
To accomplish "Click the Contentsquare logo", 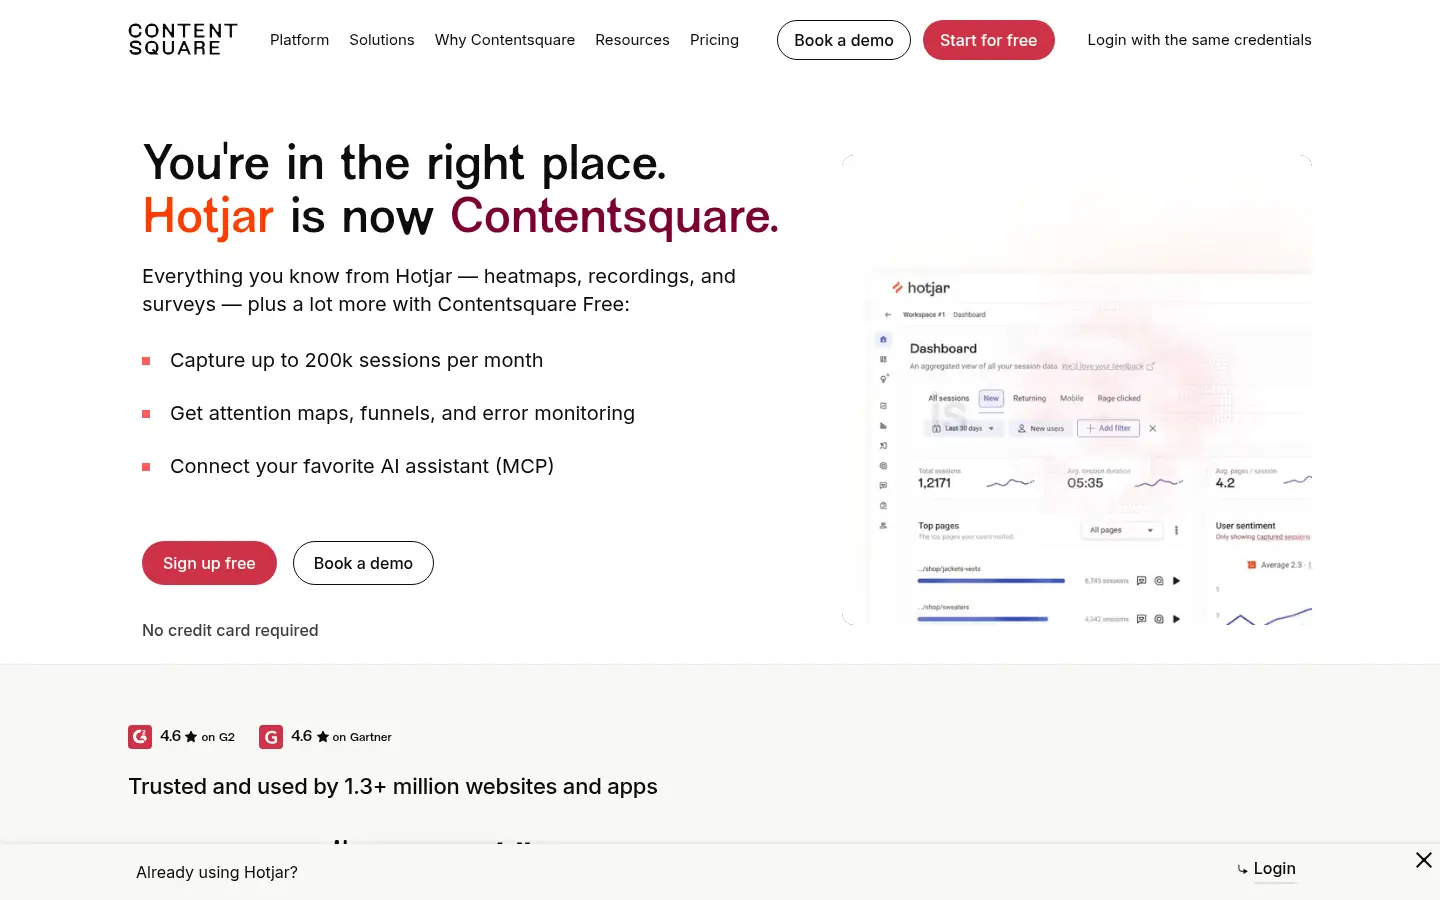I will pos(183,40).
